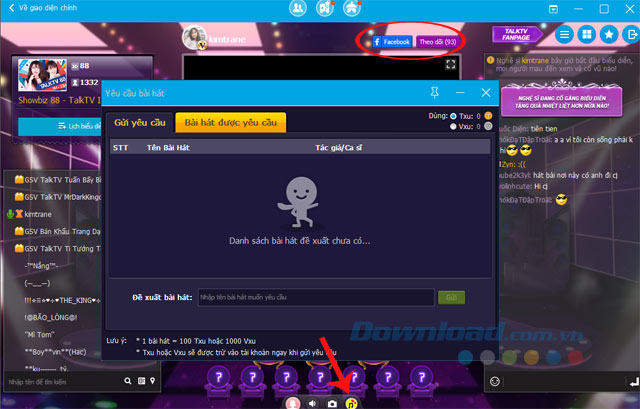The height and width of the screenshot is (409, 640).
Task: Close the Yêu cầu bài hát dialog
Action: tap(486, 93)
